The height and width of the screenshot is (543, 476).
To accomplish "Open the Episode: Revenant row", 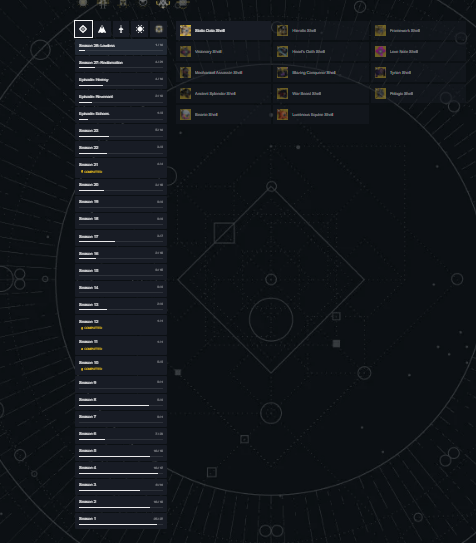I will click(121, 98).
